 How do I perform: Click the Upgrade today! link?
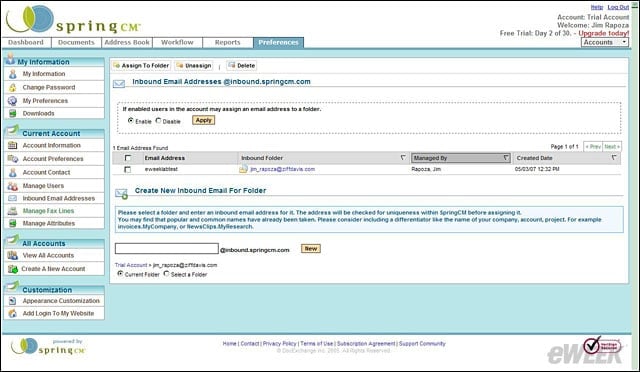[x=604, y=33]
